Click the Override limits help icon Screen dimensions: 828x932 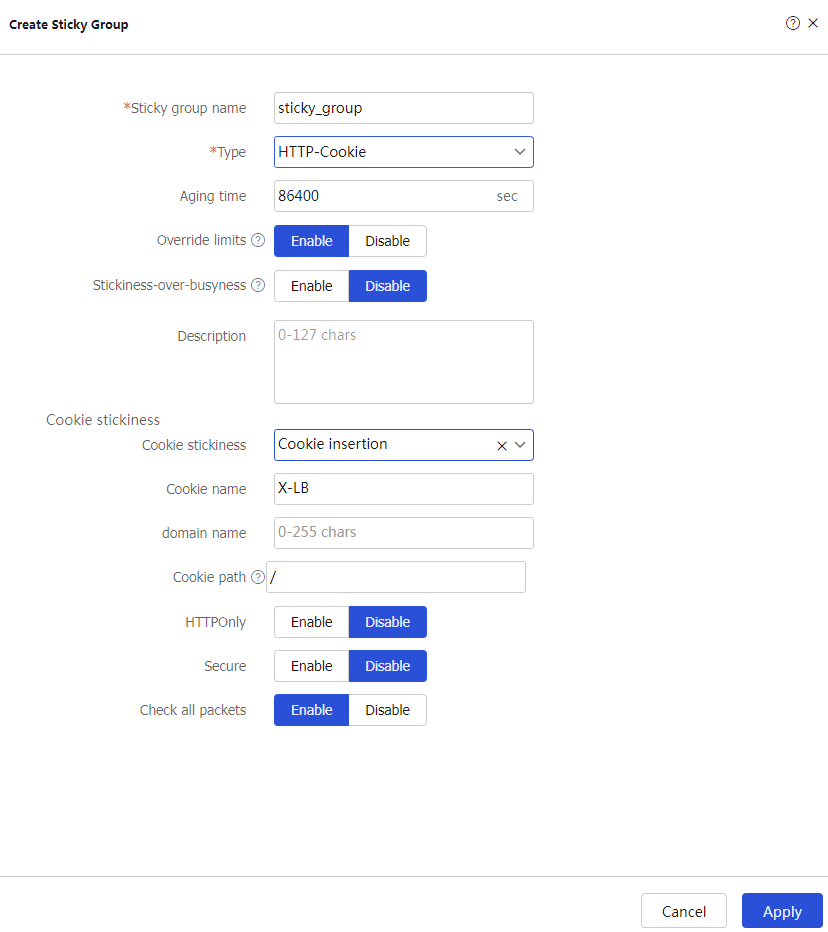258,241
